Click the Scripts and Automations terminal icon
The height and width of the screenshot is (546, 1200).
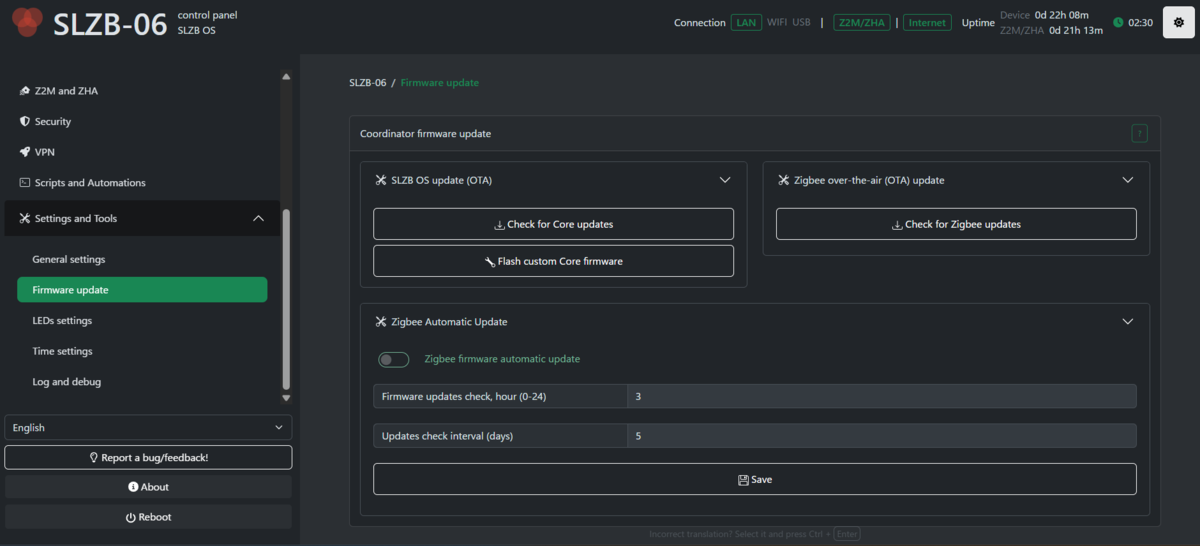click(x=25, y=183)
